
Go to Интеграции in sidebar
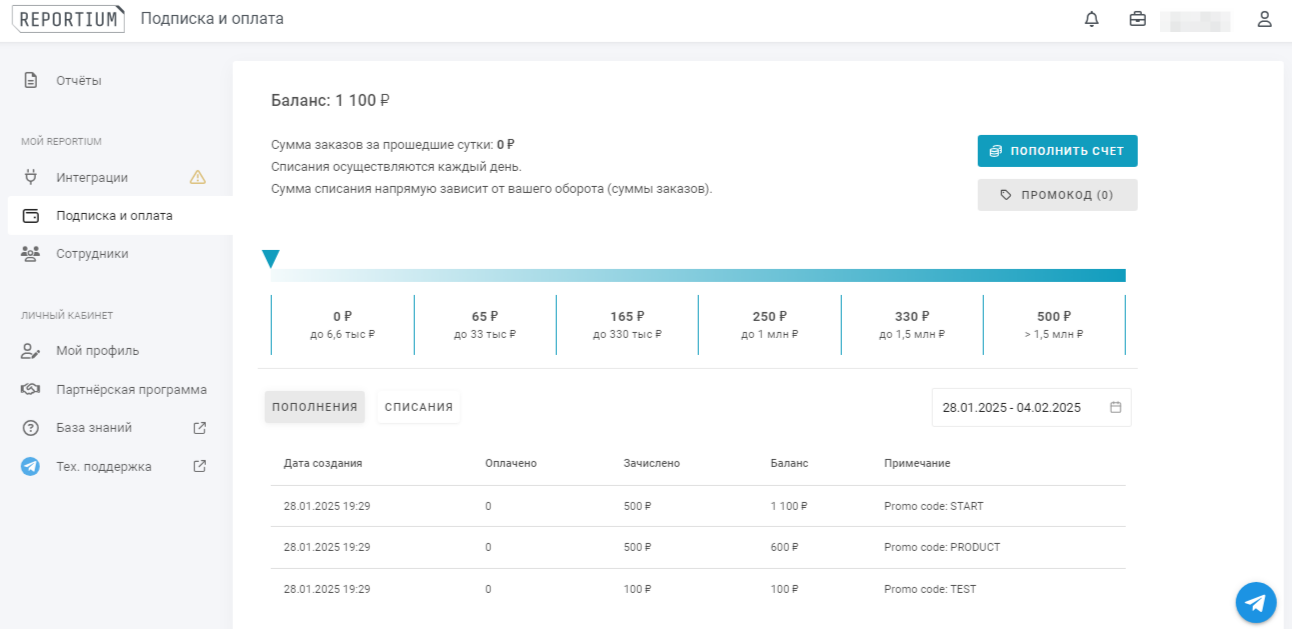point(92,178)
